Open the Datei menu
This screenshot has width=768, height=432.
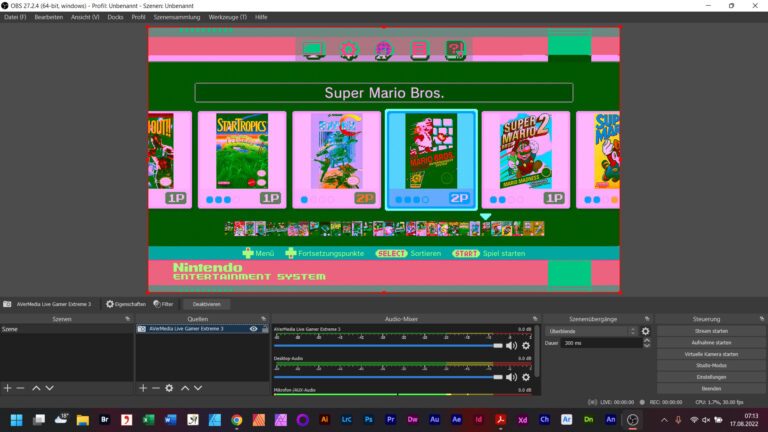[x=15, y=17]
